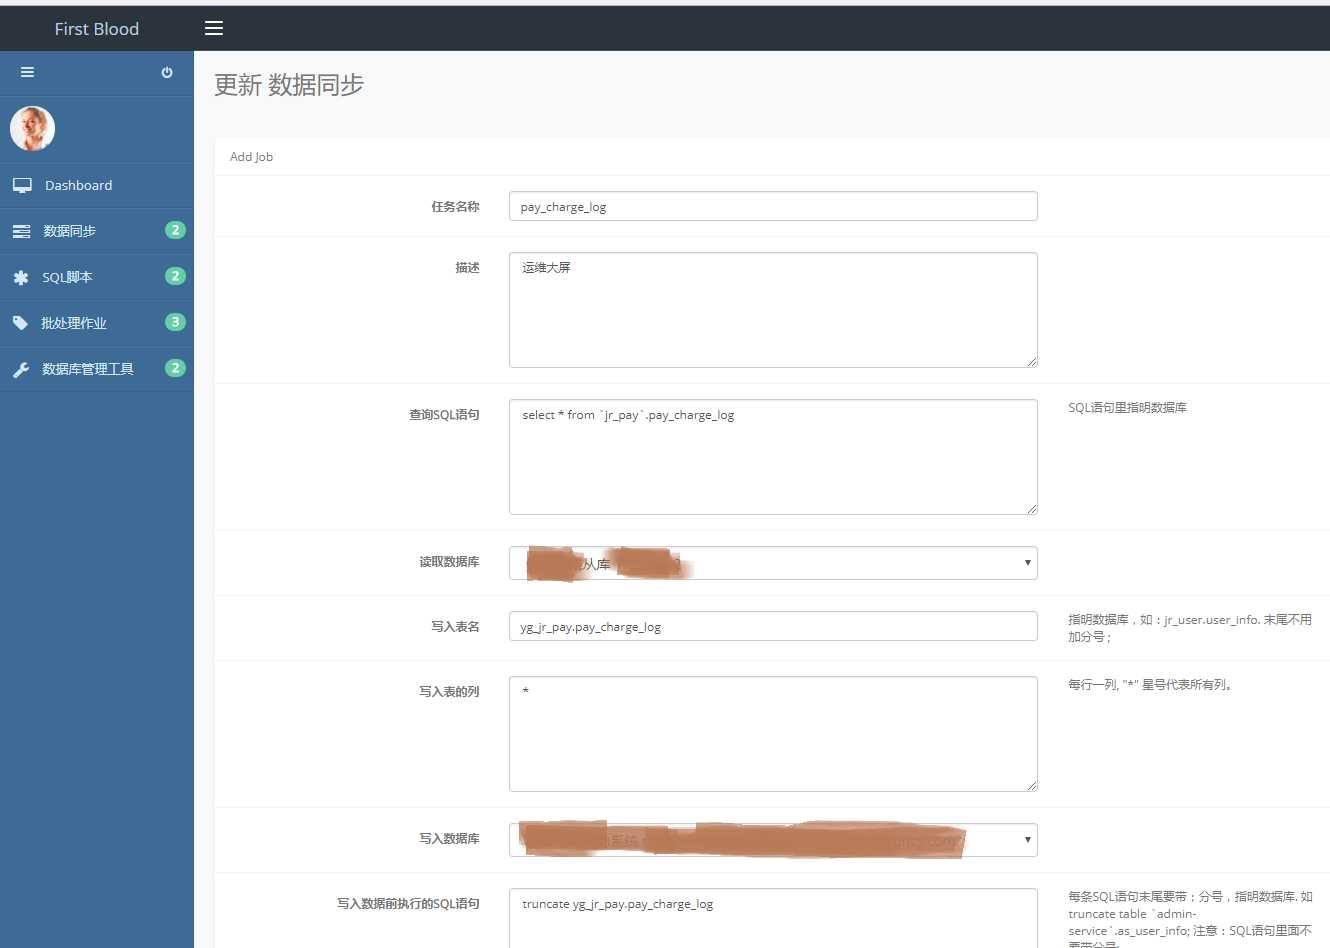Image resolution: width=1330 pixels, height=948 pixels.
Task: Click the badge count 3 on 批处理作业
Action: pos(175,322)
